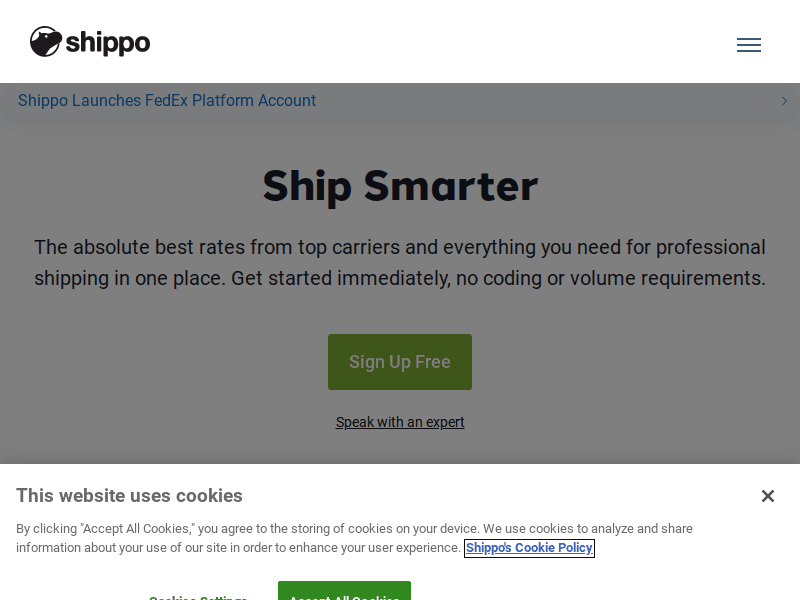The width and height of the screenshot is (800, 600).
Task: Click the shippo wordmark text in the header
Action: click(109, 43)
